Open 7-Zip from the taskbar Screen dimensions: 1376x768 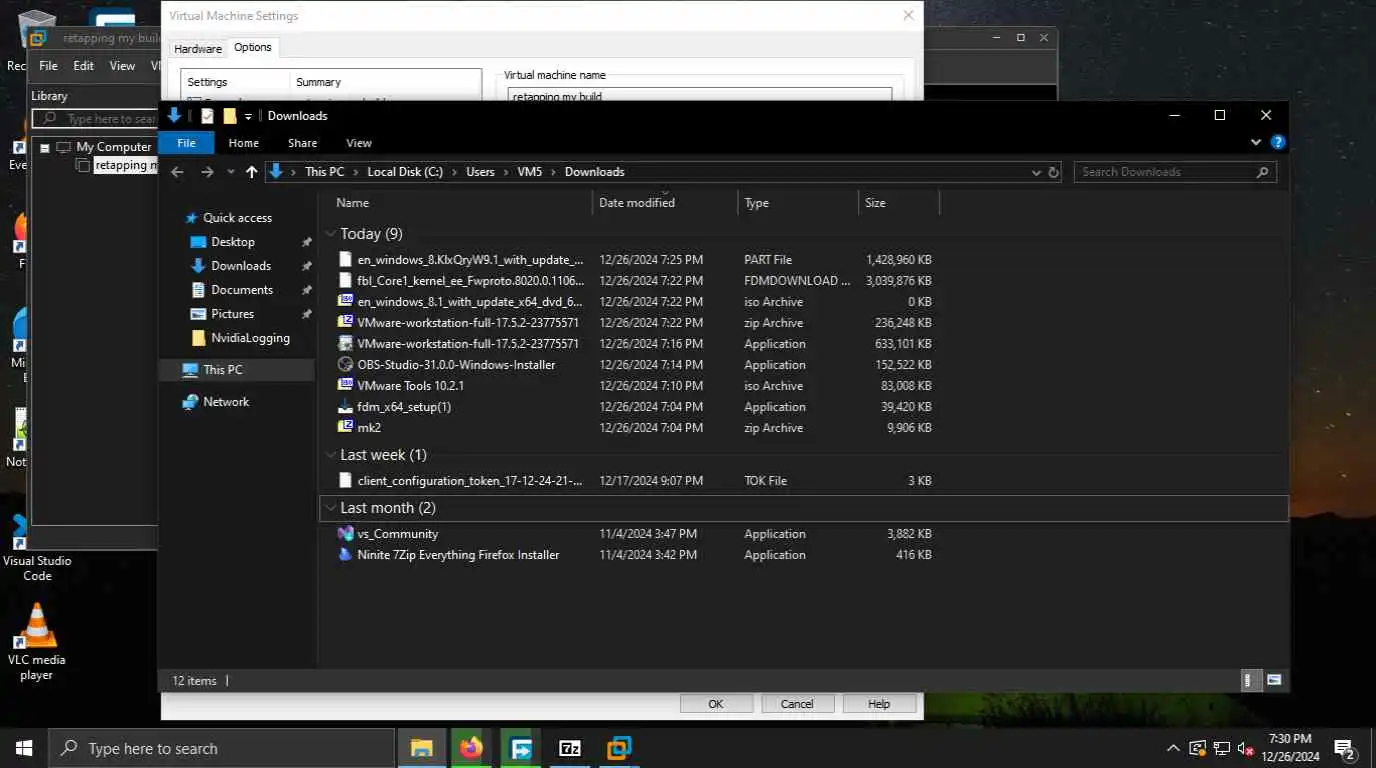(x=570, y=748)
